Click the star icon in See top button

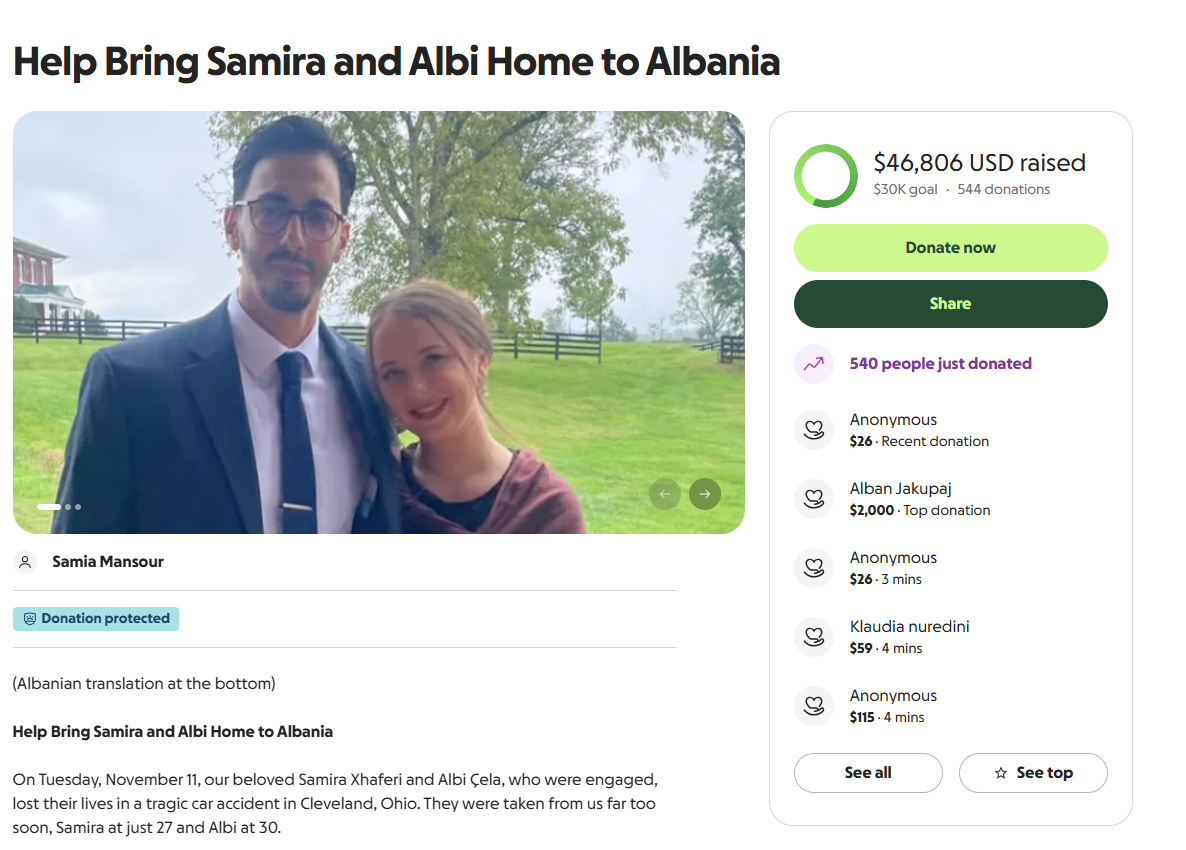[x=1001, y=773]
